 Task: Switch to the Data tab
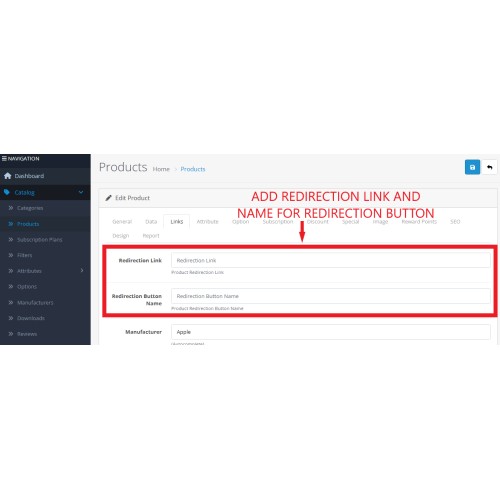click(x=151, y=222)
